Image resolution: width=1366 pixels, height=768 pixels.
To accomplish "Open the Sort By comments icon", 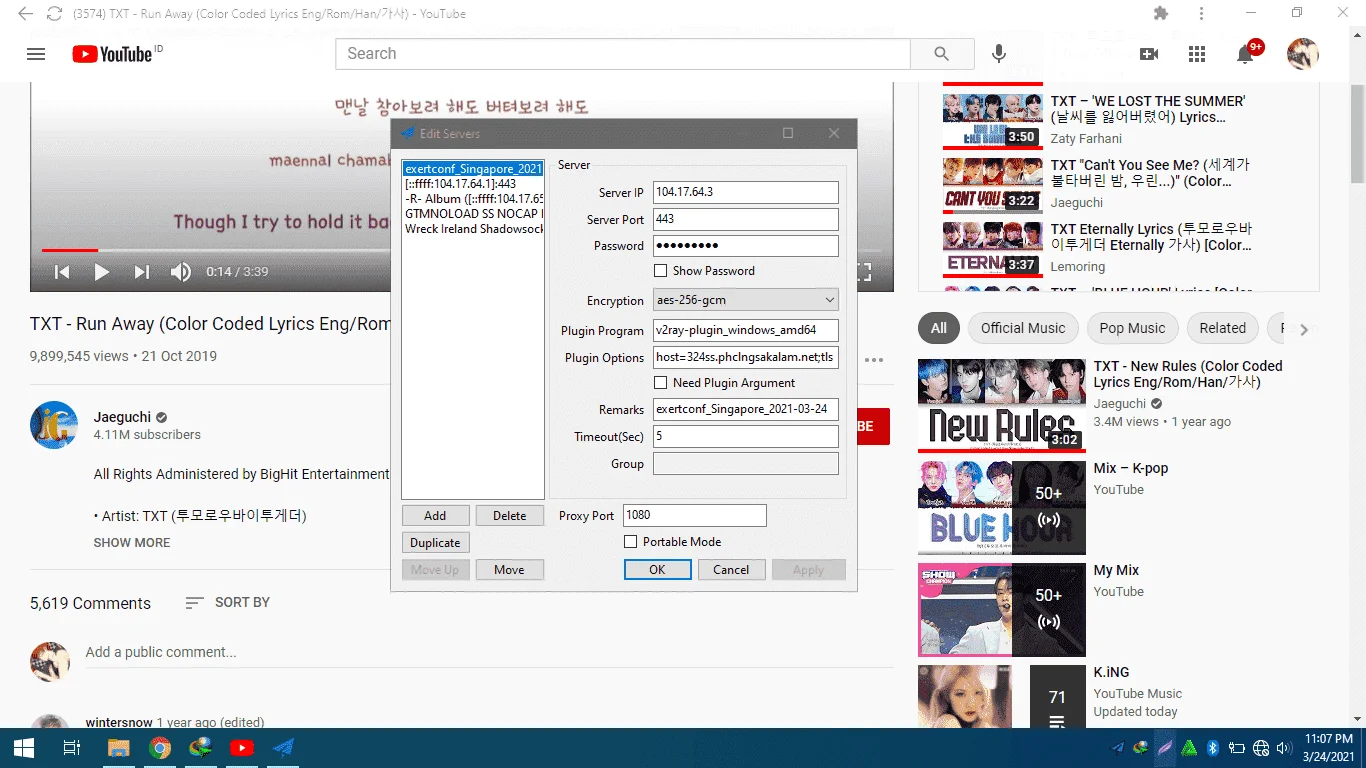I will (195, 603).
